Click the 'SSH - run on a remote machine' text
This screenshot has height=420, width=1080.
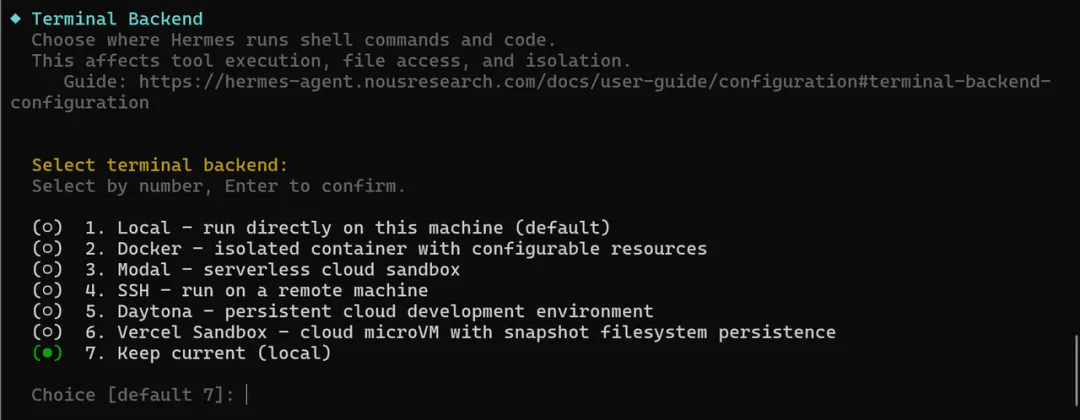pyautogui.click(x=256, y=291)
